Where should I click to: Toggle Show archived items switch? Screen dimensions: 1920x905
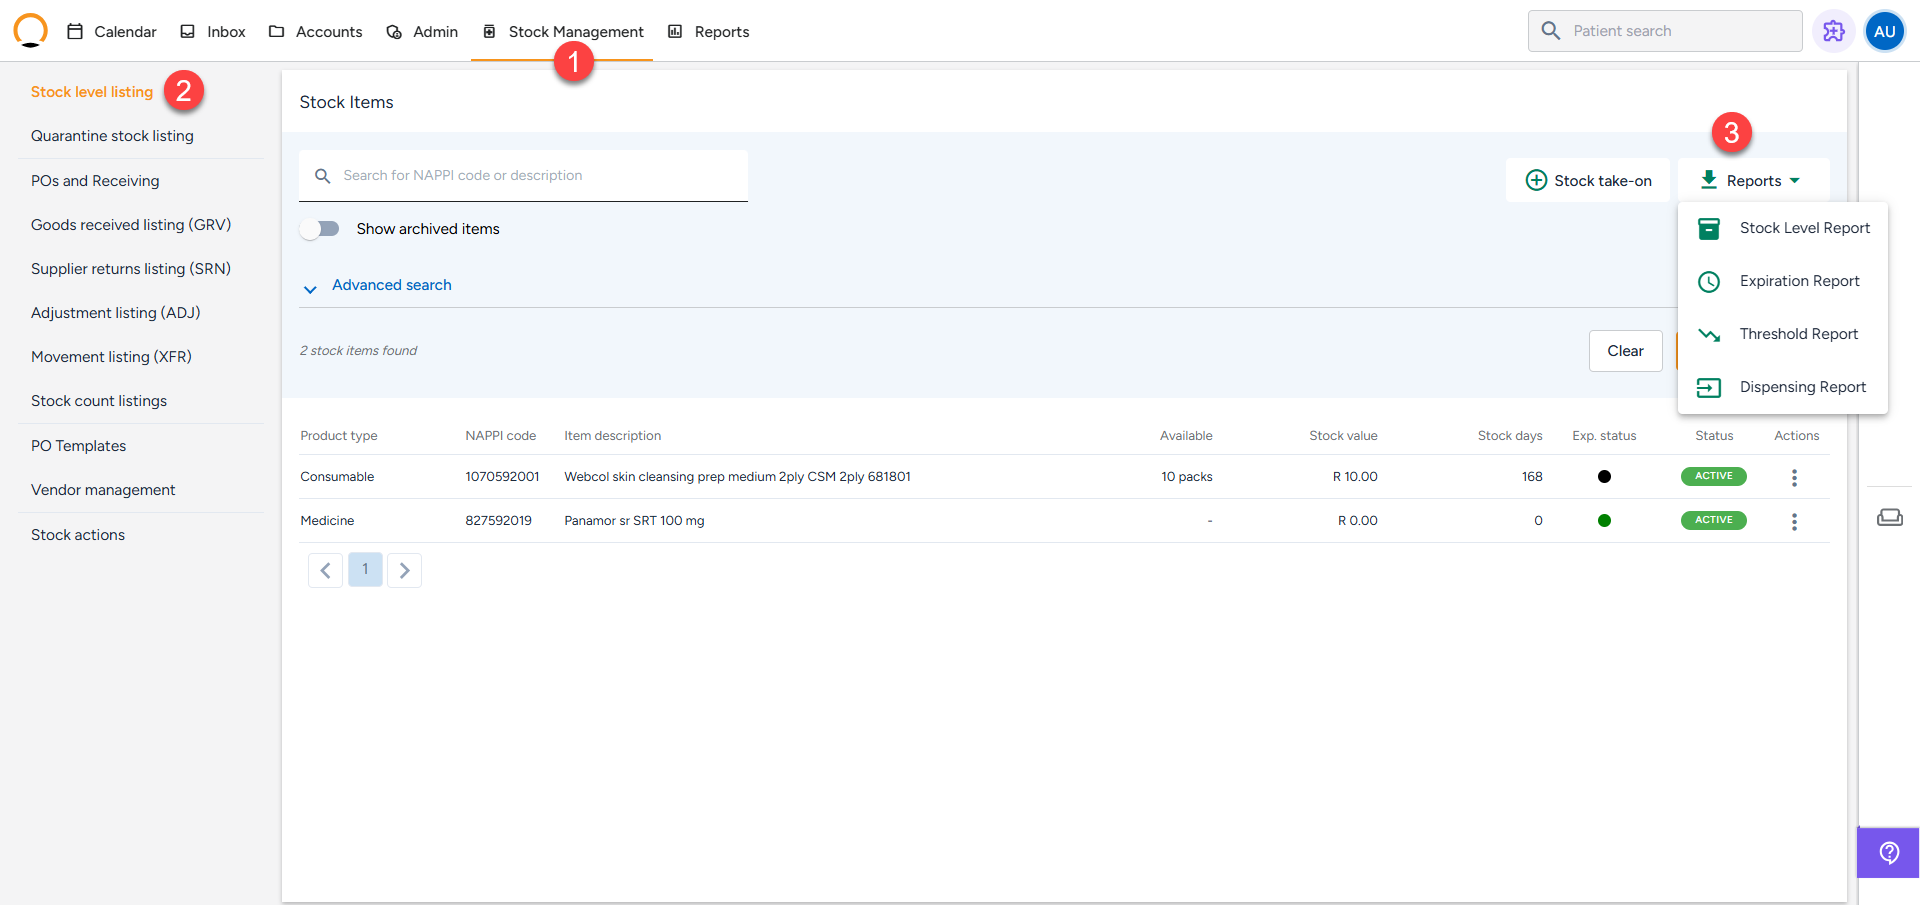pyautogui.click(x=321, y=229)
